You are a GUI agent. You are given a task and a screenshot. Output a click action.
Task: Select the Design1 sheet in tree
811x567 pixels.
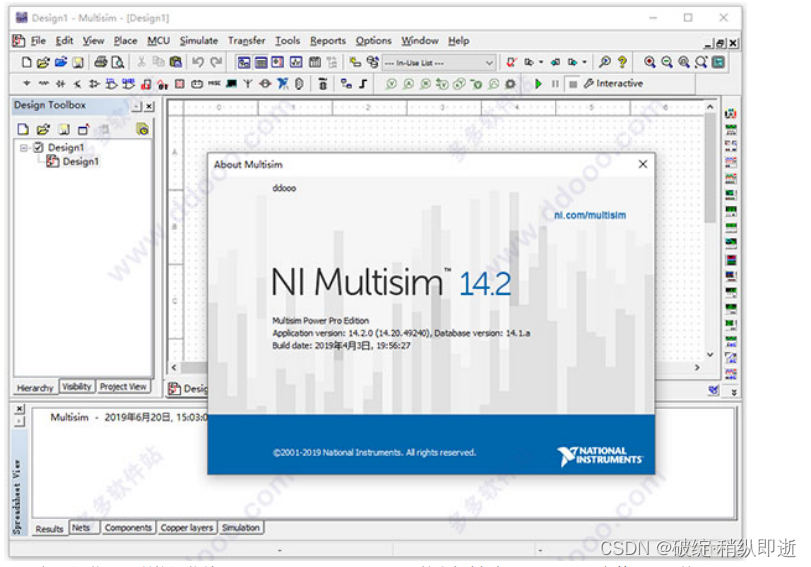[x=73, y=161]
